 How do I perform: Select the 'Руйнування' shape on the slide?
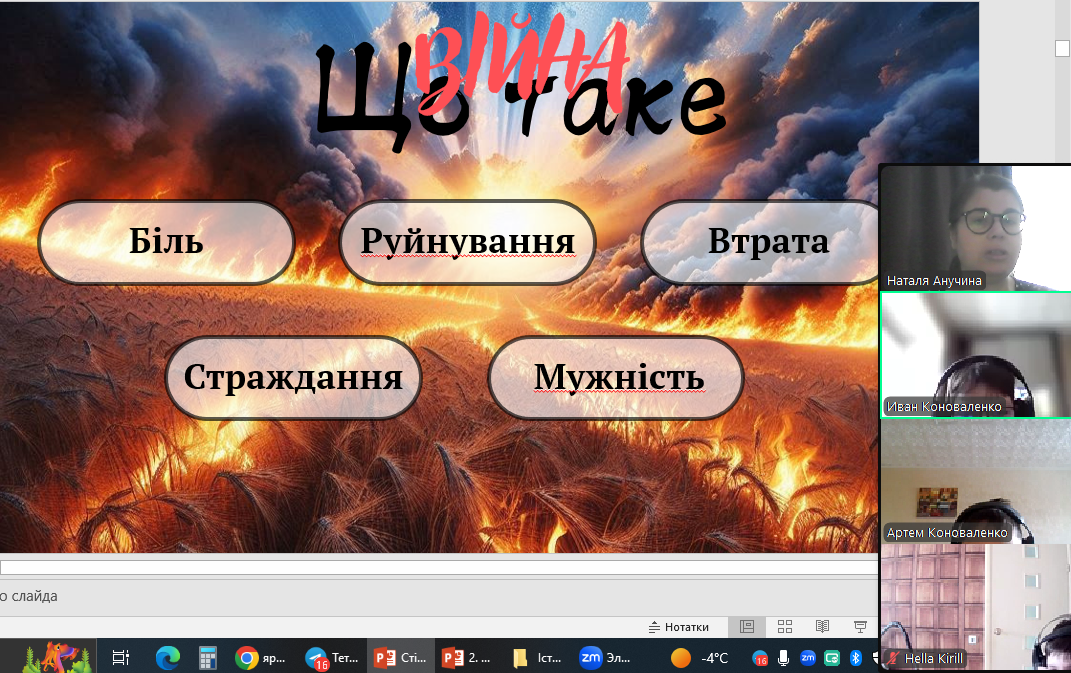coord(468,242)
